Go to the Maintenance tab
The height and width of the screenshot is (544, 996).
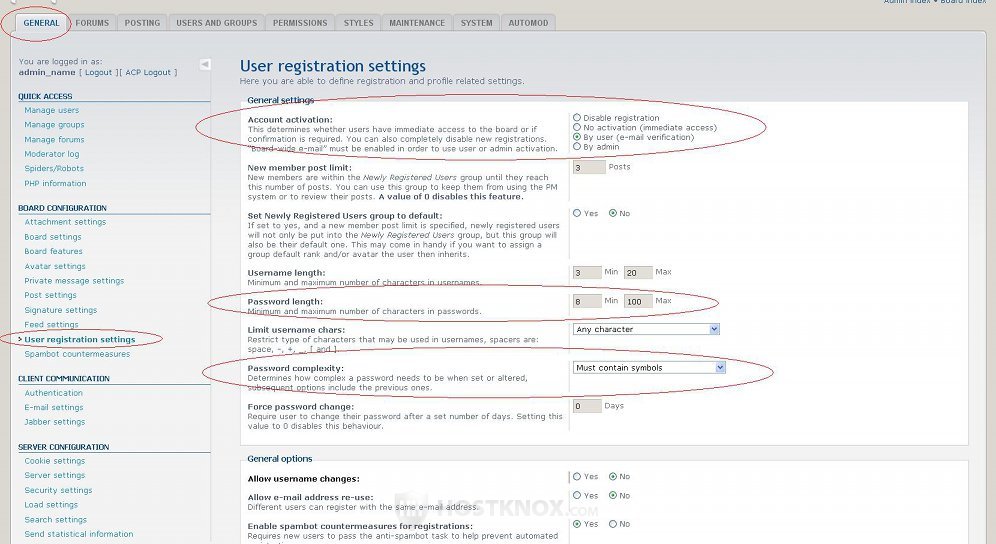coord(417,23)
